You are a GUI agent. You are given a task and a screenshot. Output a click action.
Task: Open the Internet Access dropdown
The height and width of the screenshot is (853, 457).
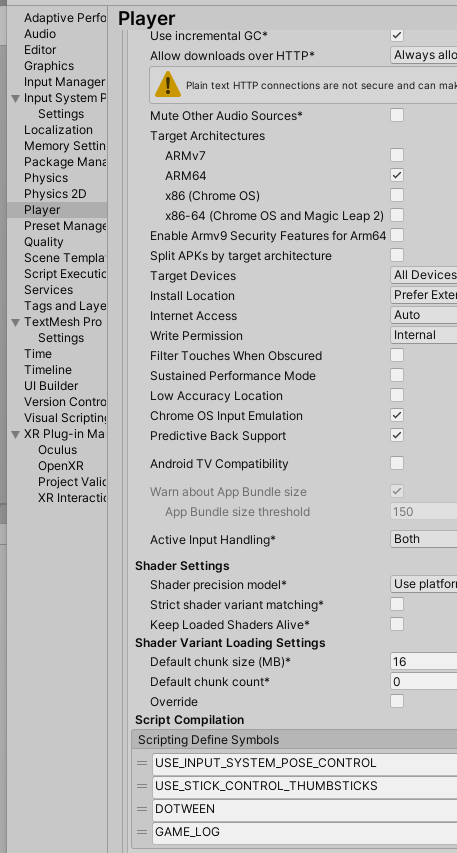[424, 315]
